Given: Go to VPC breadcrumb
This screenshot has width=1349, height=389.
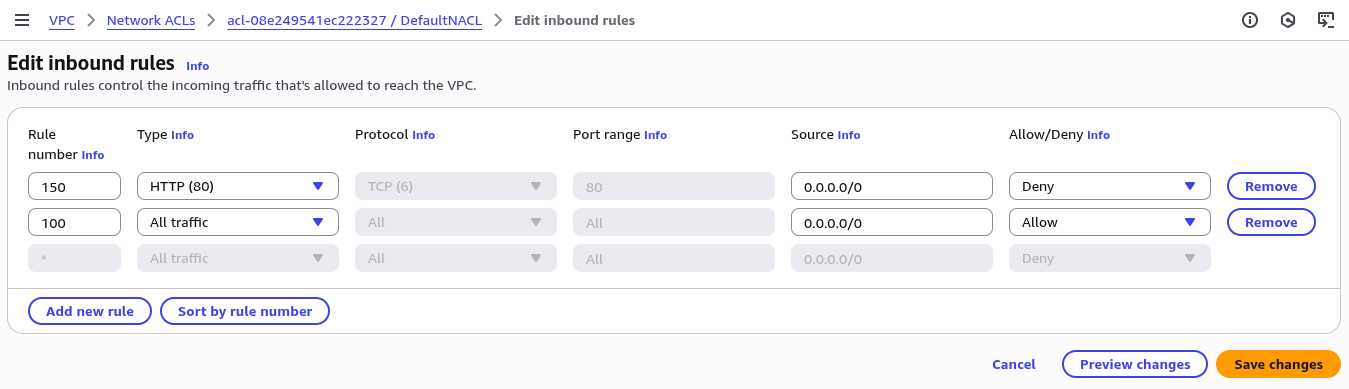Looking at the screenshot, I should click(x=61, y=20).
